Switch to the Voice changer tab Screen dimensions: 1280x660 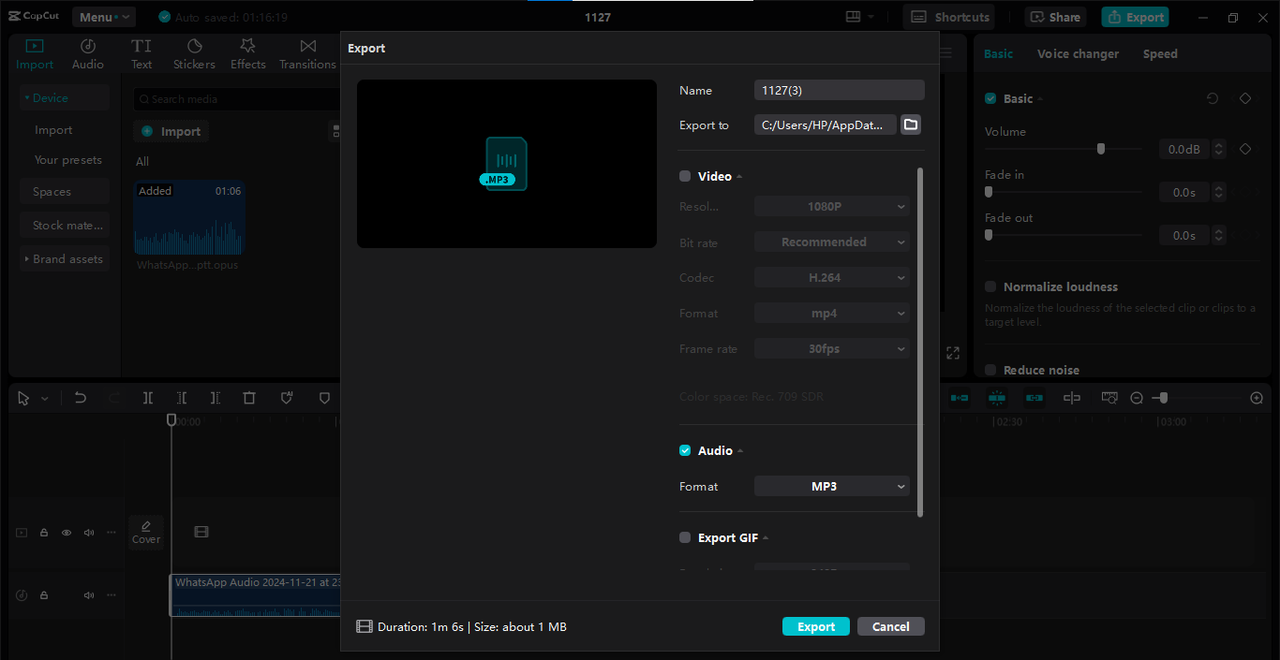coord(1078,54)
